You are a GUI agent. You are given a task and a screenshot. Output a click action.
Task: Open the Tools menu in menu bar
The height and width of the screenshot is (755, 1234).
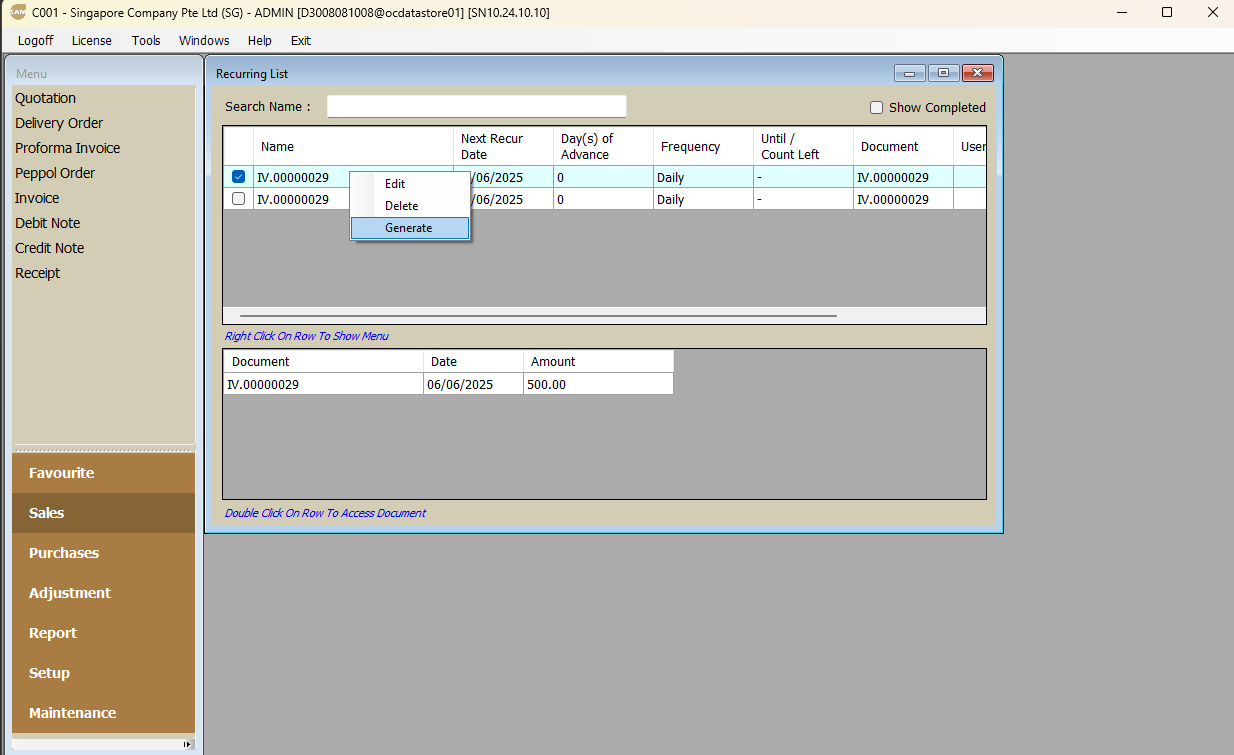coord(146,41)
